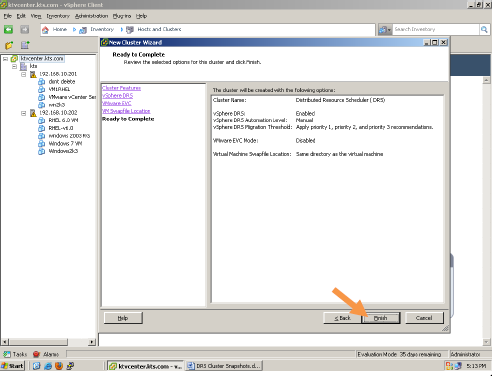
Task: Go to VMware EVC wizard step
Action: click(116, 103)
